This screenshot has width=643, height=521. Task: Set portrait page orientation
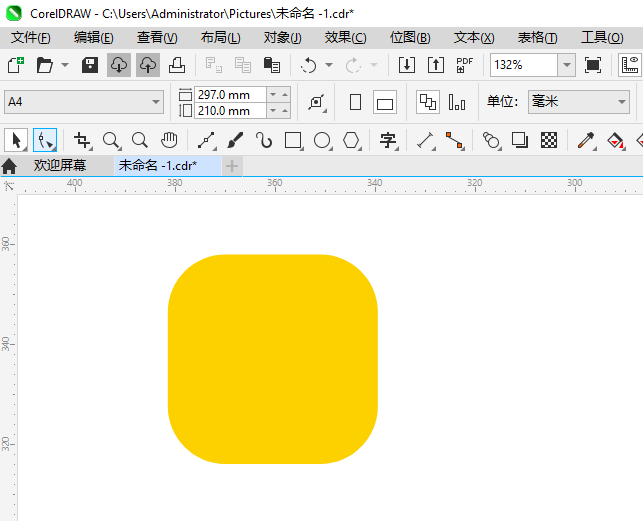(x=356, y=102)
